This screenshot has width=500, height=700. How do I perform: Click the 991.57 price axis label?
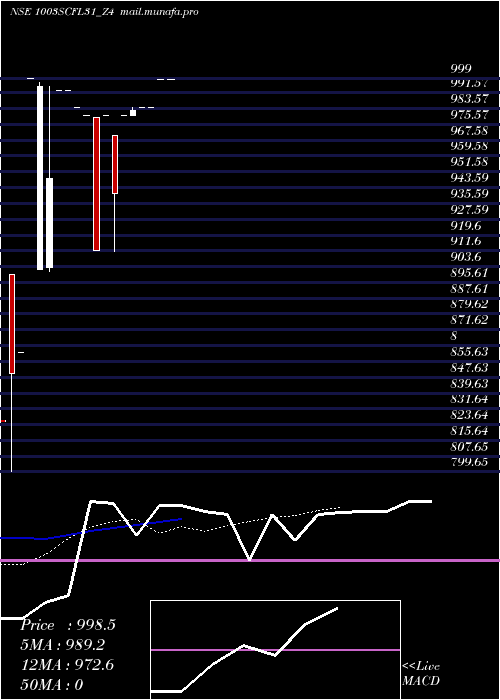click(x=469, y=83)
